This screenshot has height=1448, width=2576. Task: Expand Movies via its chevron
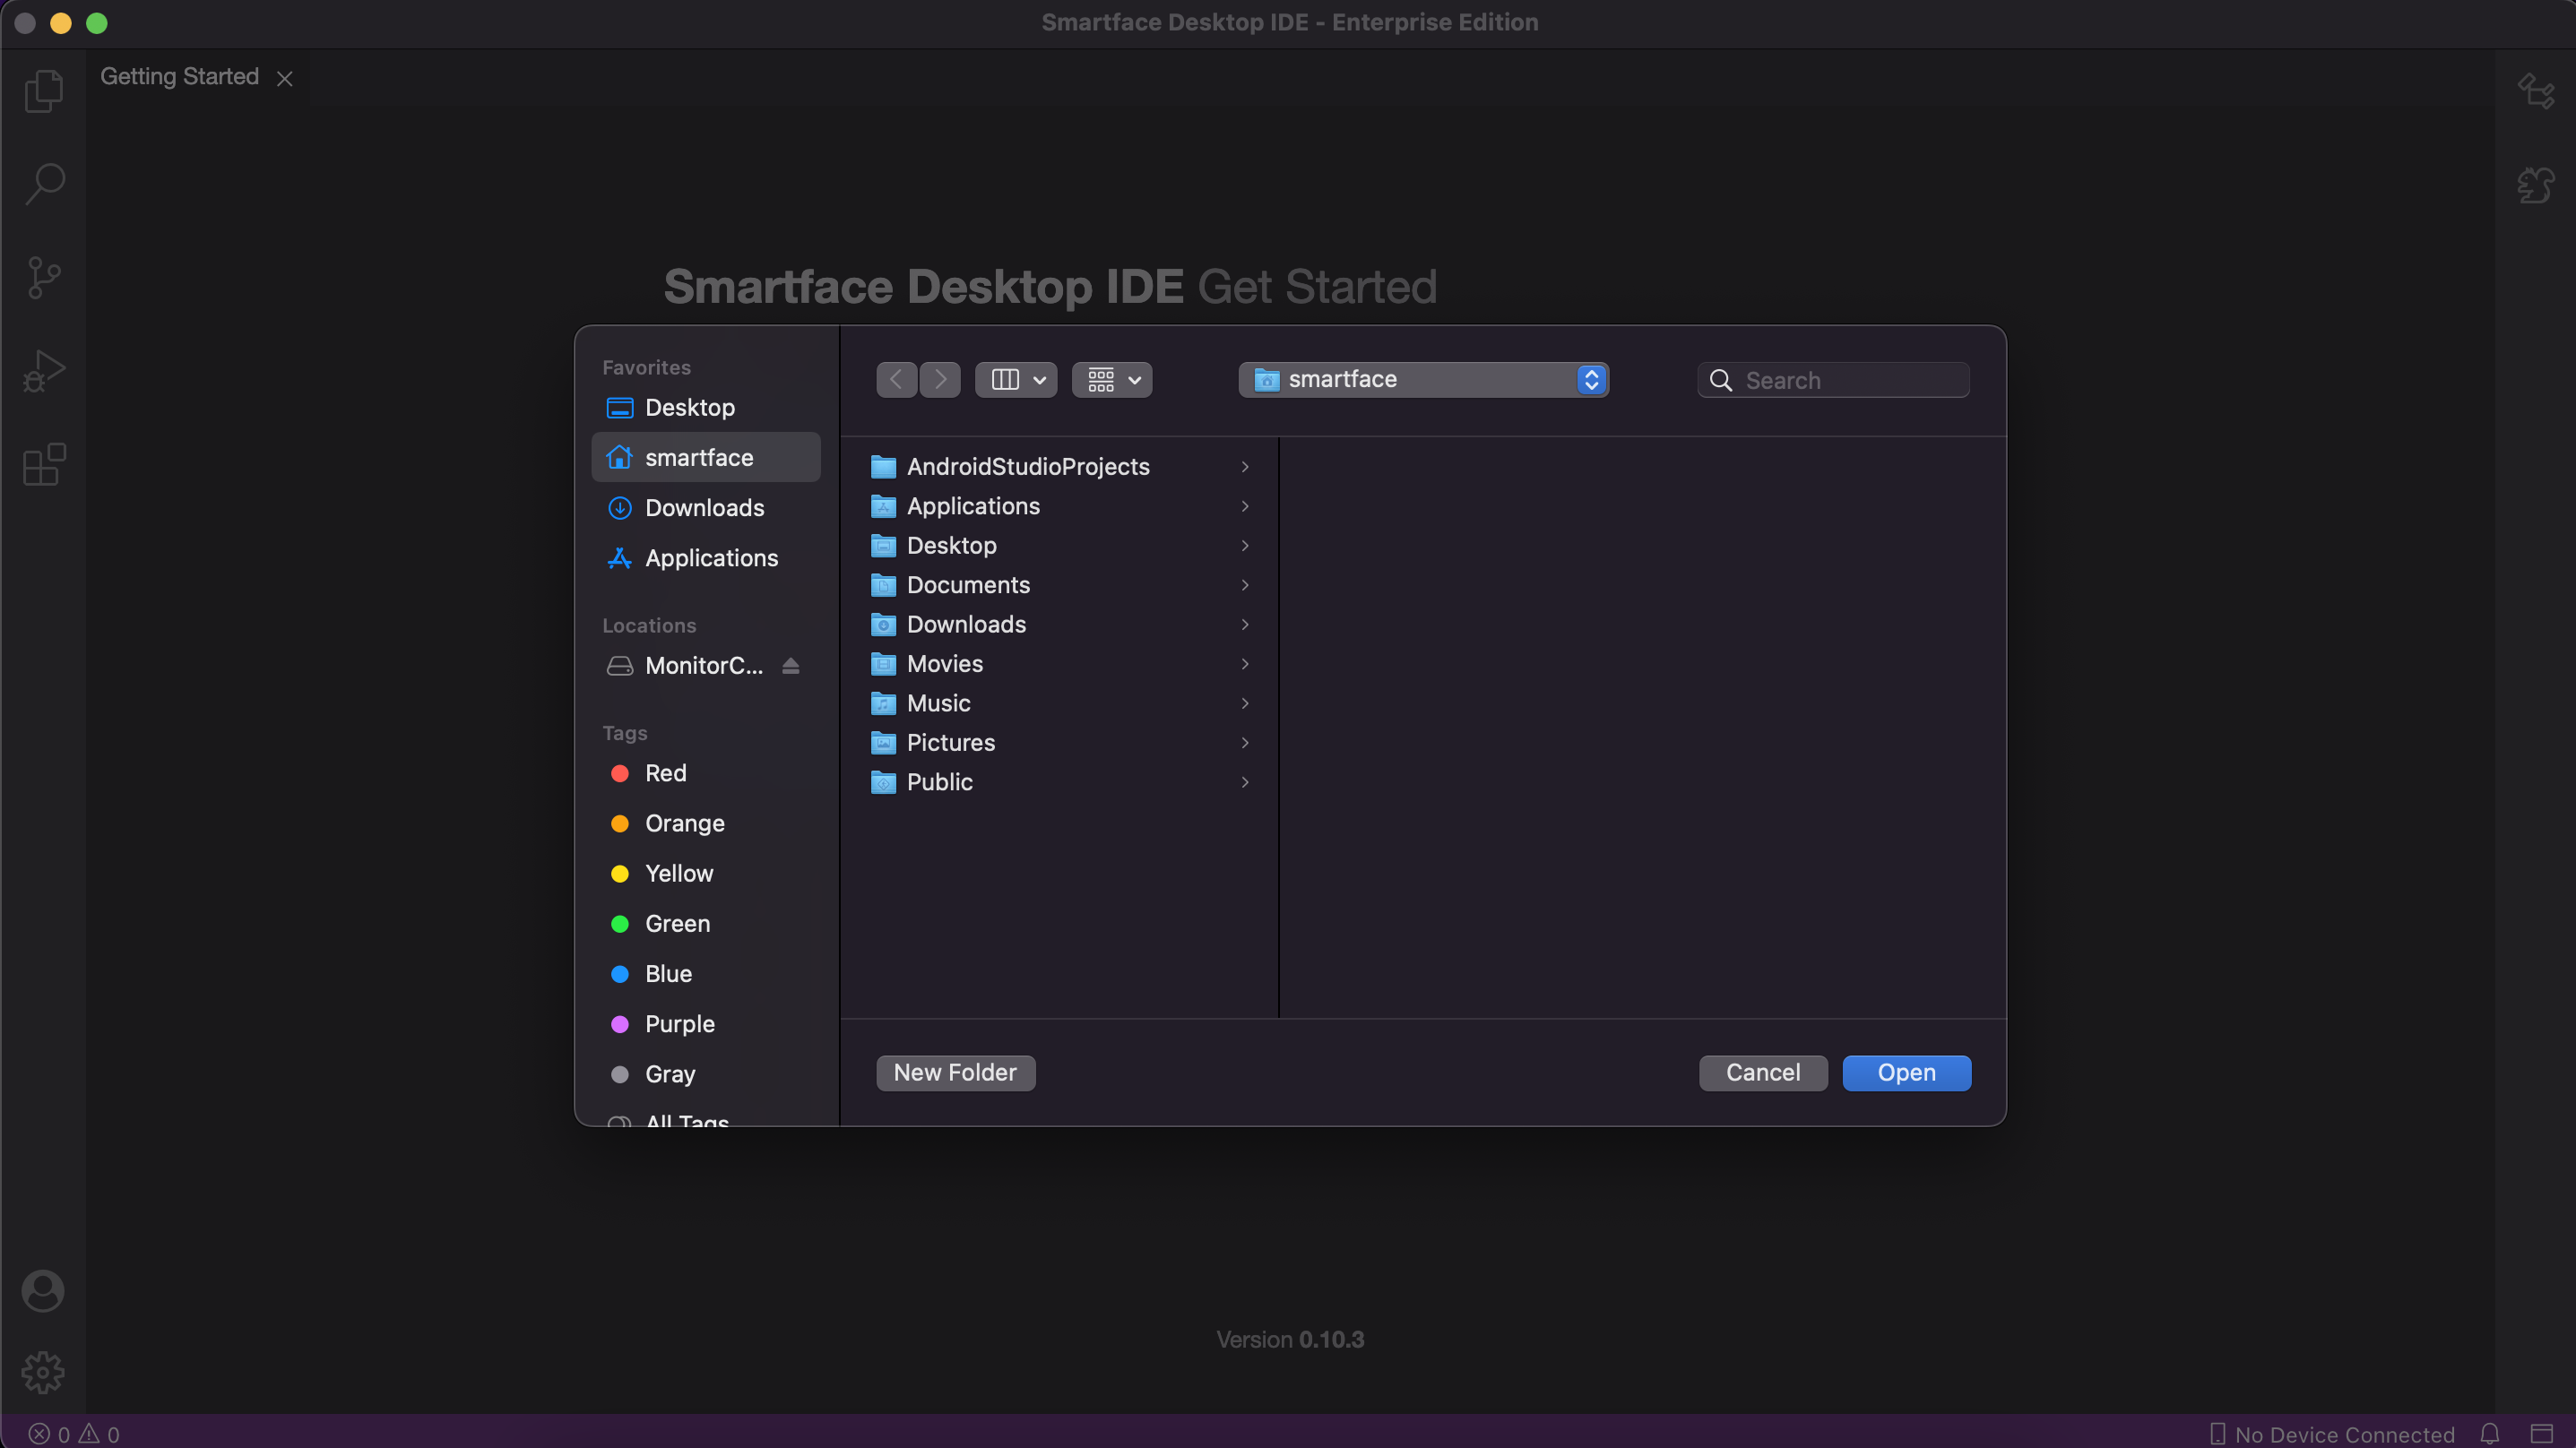(x=1245, y=664)
